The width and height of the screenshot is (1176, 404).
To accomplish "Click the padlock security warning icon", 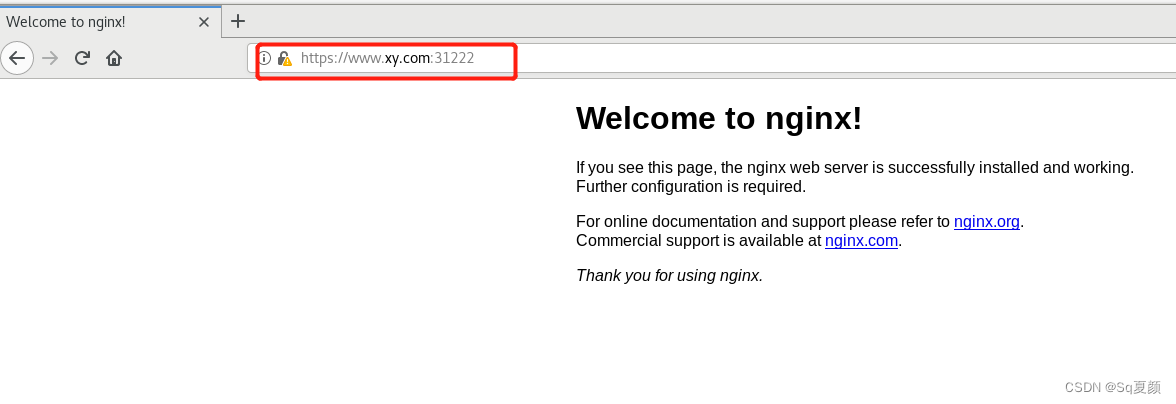I will click(x=284, y=58).
